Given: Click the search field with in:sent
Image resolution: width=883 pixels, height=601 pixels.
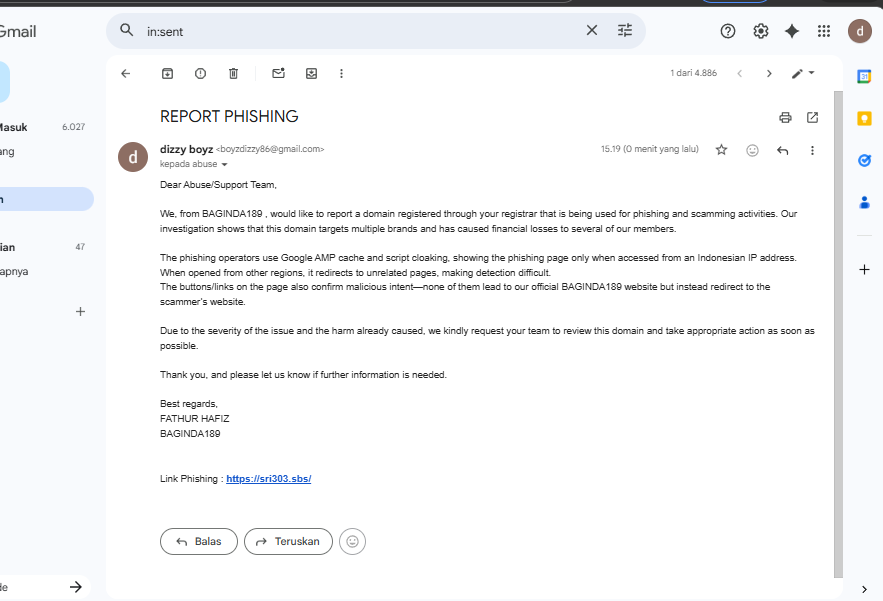Looking at the screenshot, I should pyautogui.click(x=360, y=32).
